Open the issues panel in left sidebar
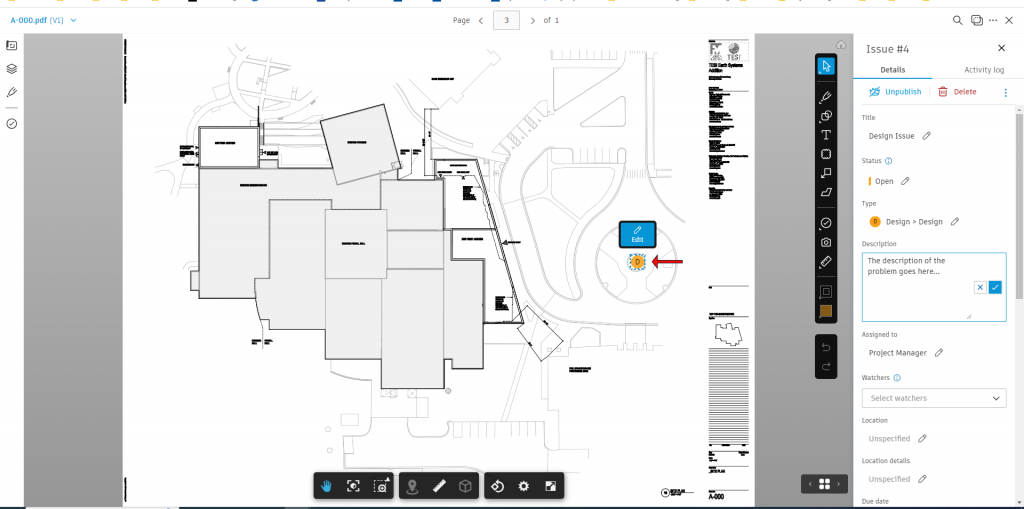 [12, 123]
